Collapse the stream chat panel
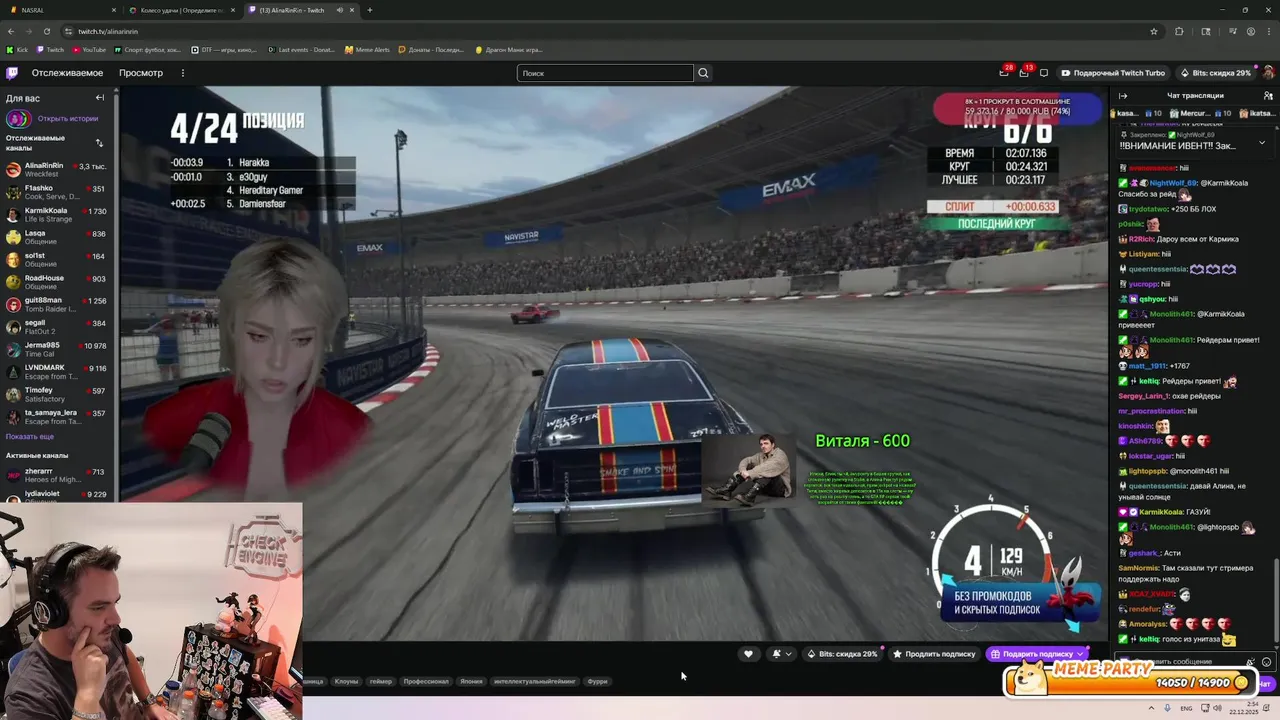This screenshot has width=1280, height=720. pyautogui.click(x=1123, y=96)
